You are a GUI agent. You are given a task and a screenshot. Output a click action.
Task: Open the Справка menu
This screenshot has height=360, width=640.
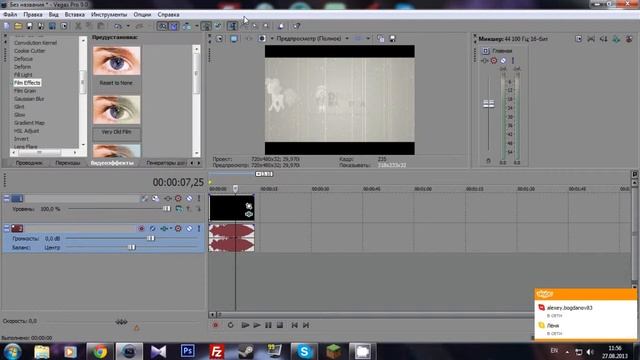pyautogui.click(x=168, y=14)
